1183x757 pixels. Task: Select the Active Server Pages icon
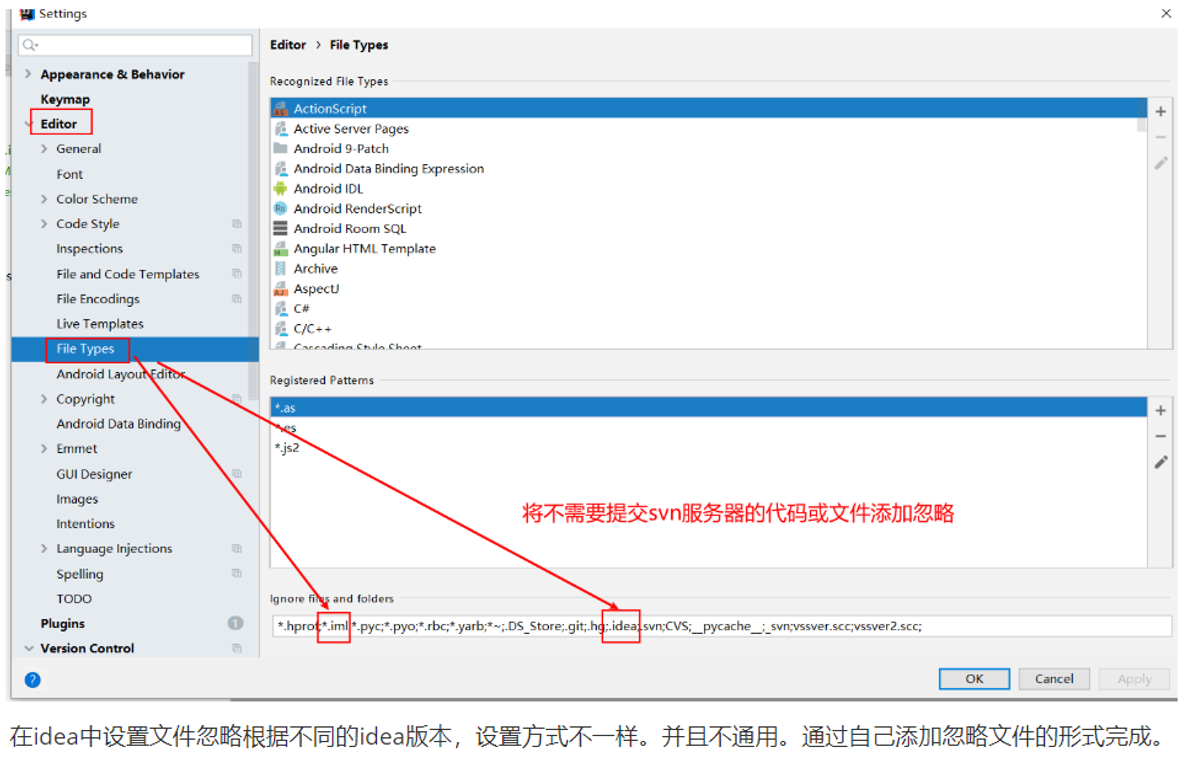(281, 129)
